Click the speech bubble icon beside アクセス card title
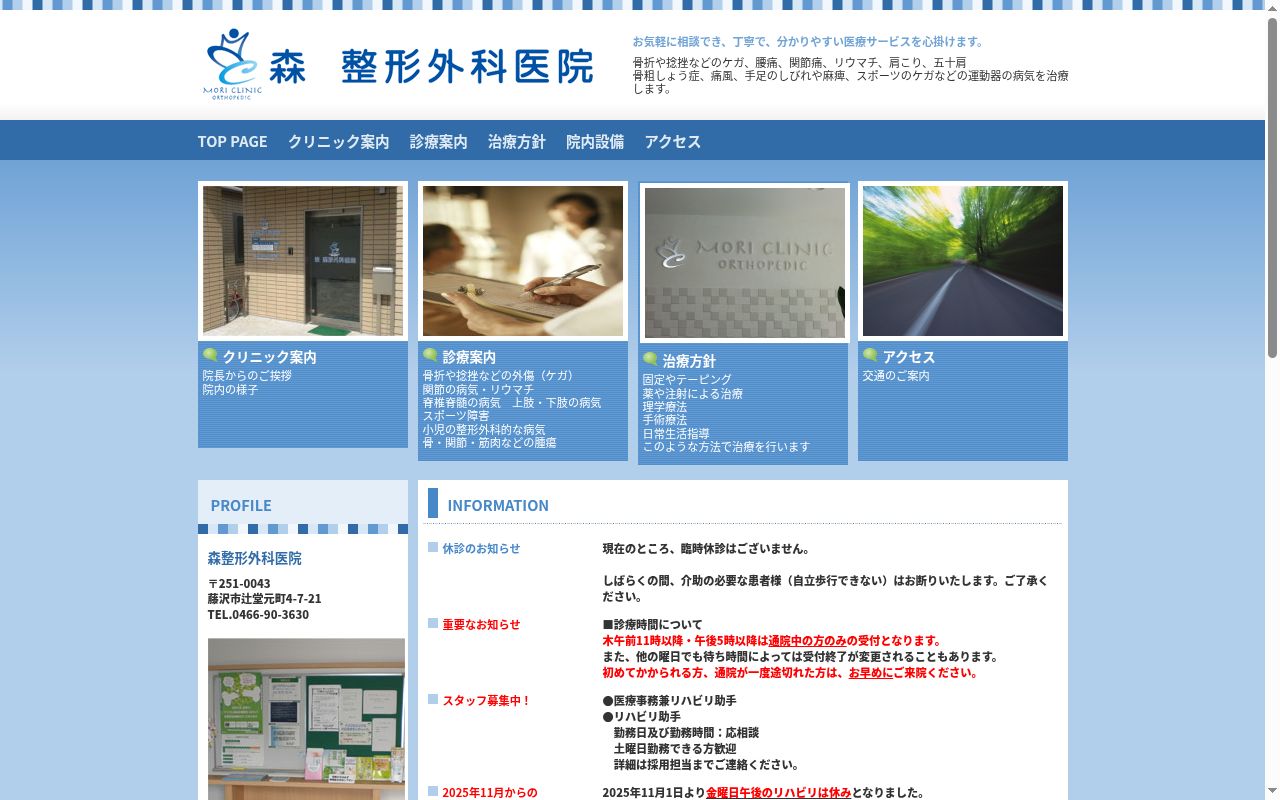 coord(870,355)
